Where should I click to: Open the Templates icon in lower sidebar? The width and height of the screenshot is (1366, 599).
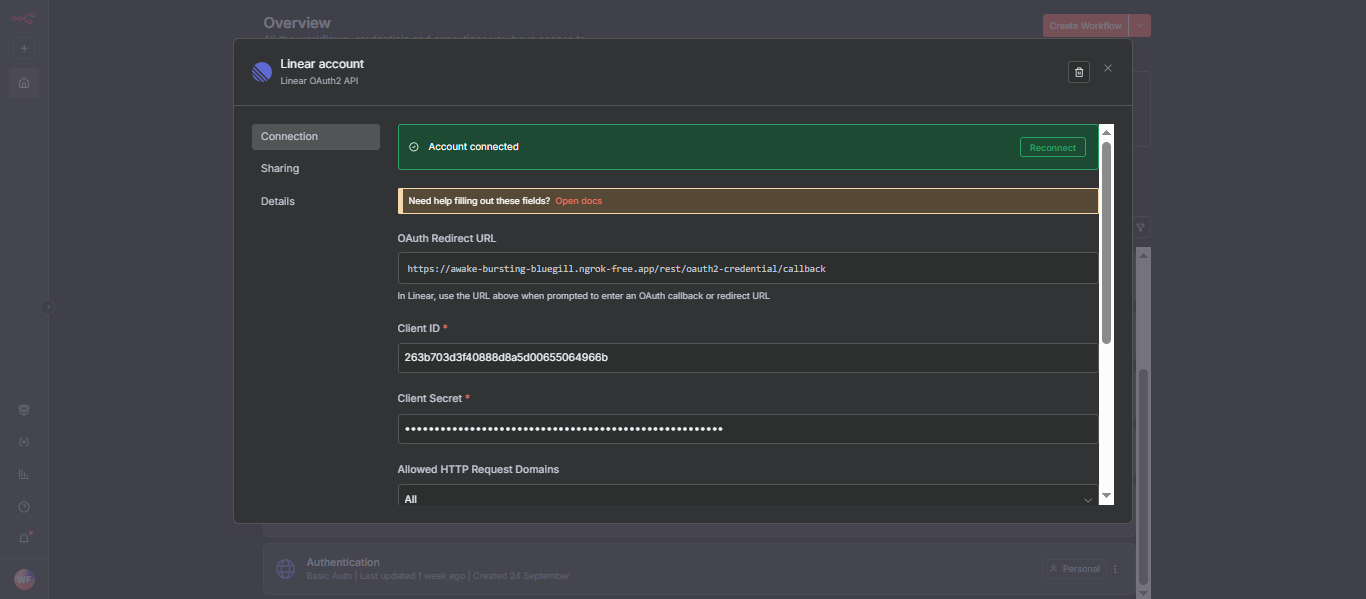coord(23,409)
